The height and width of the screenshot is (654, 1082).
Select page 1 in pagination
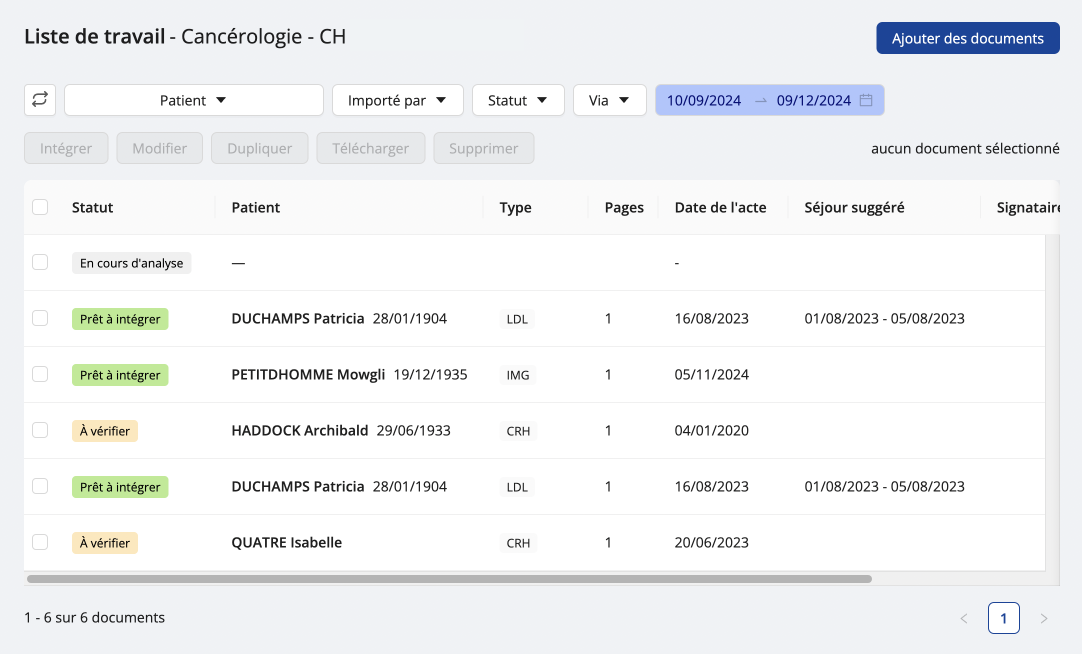coord(1004,618)
